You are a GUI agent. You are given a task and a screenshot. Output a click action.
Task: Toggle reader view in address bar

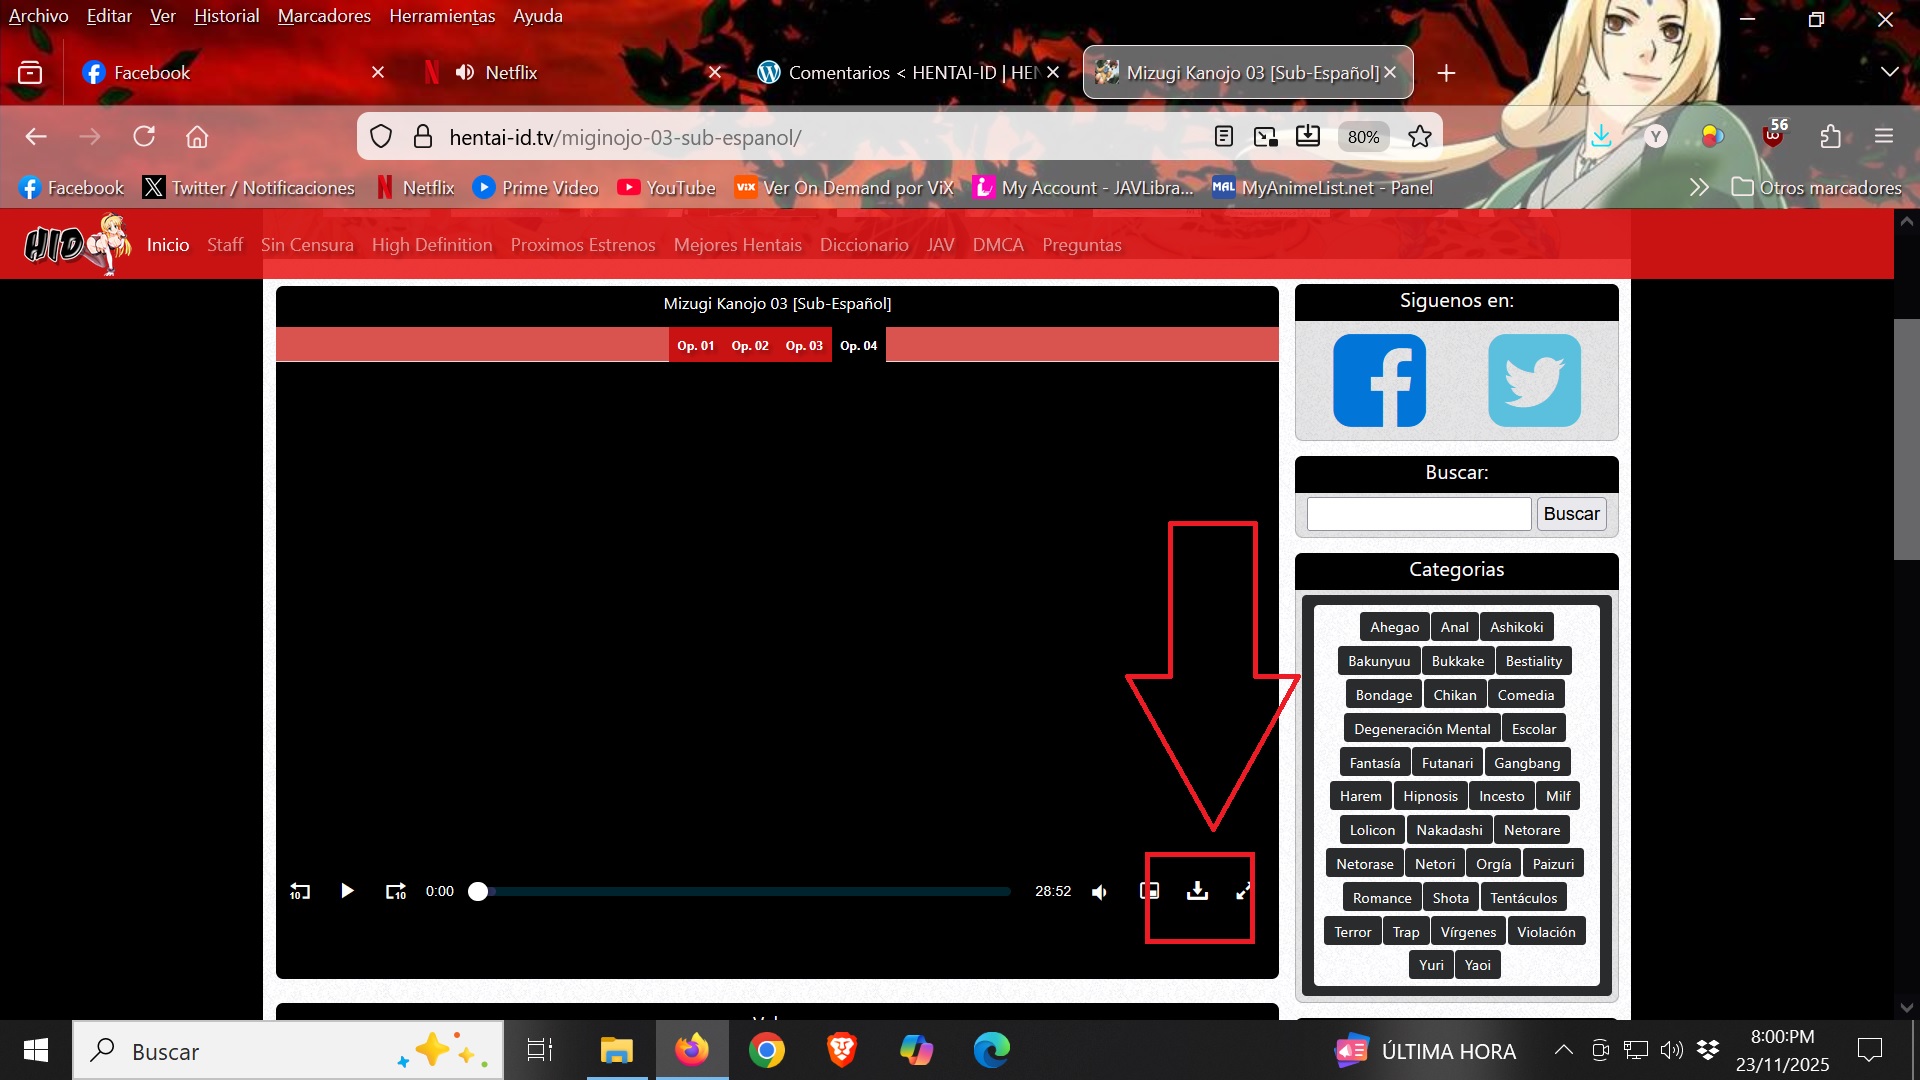(1223, 137)
